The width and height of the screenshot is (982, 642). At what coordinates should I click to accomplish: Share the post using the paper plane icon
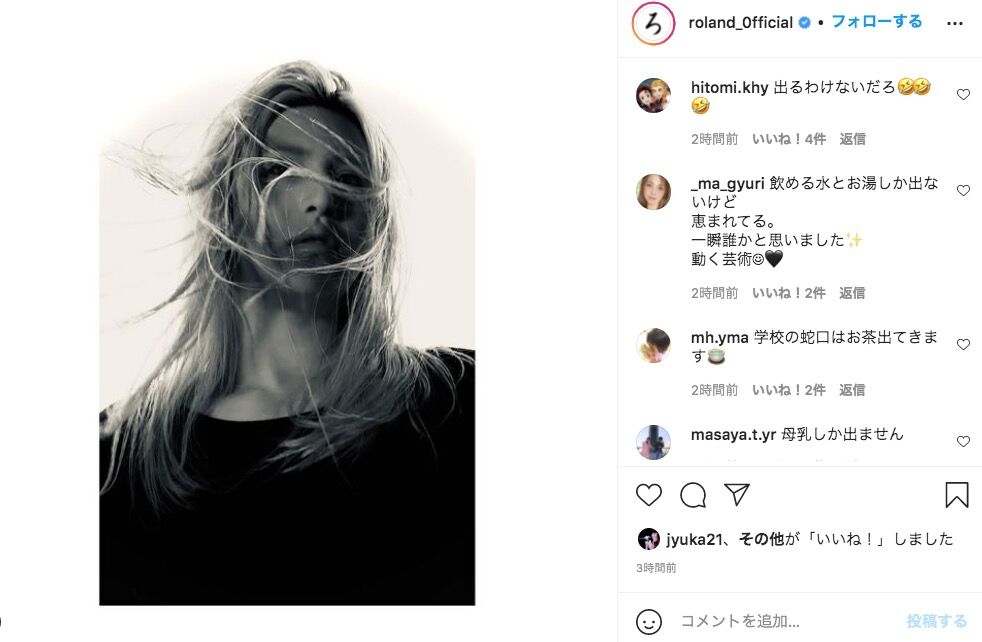click(x=737, y=495)
